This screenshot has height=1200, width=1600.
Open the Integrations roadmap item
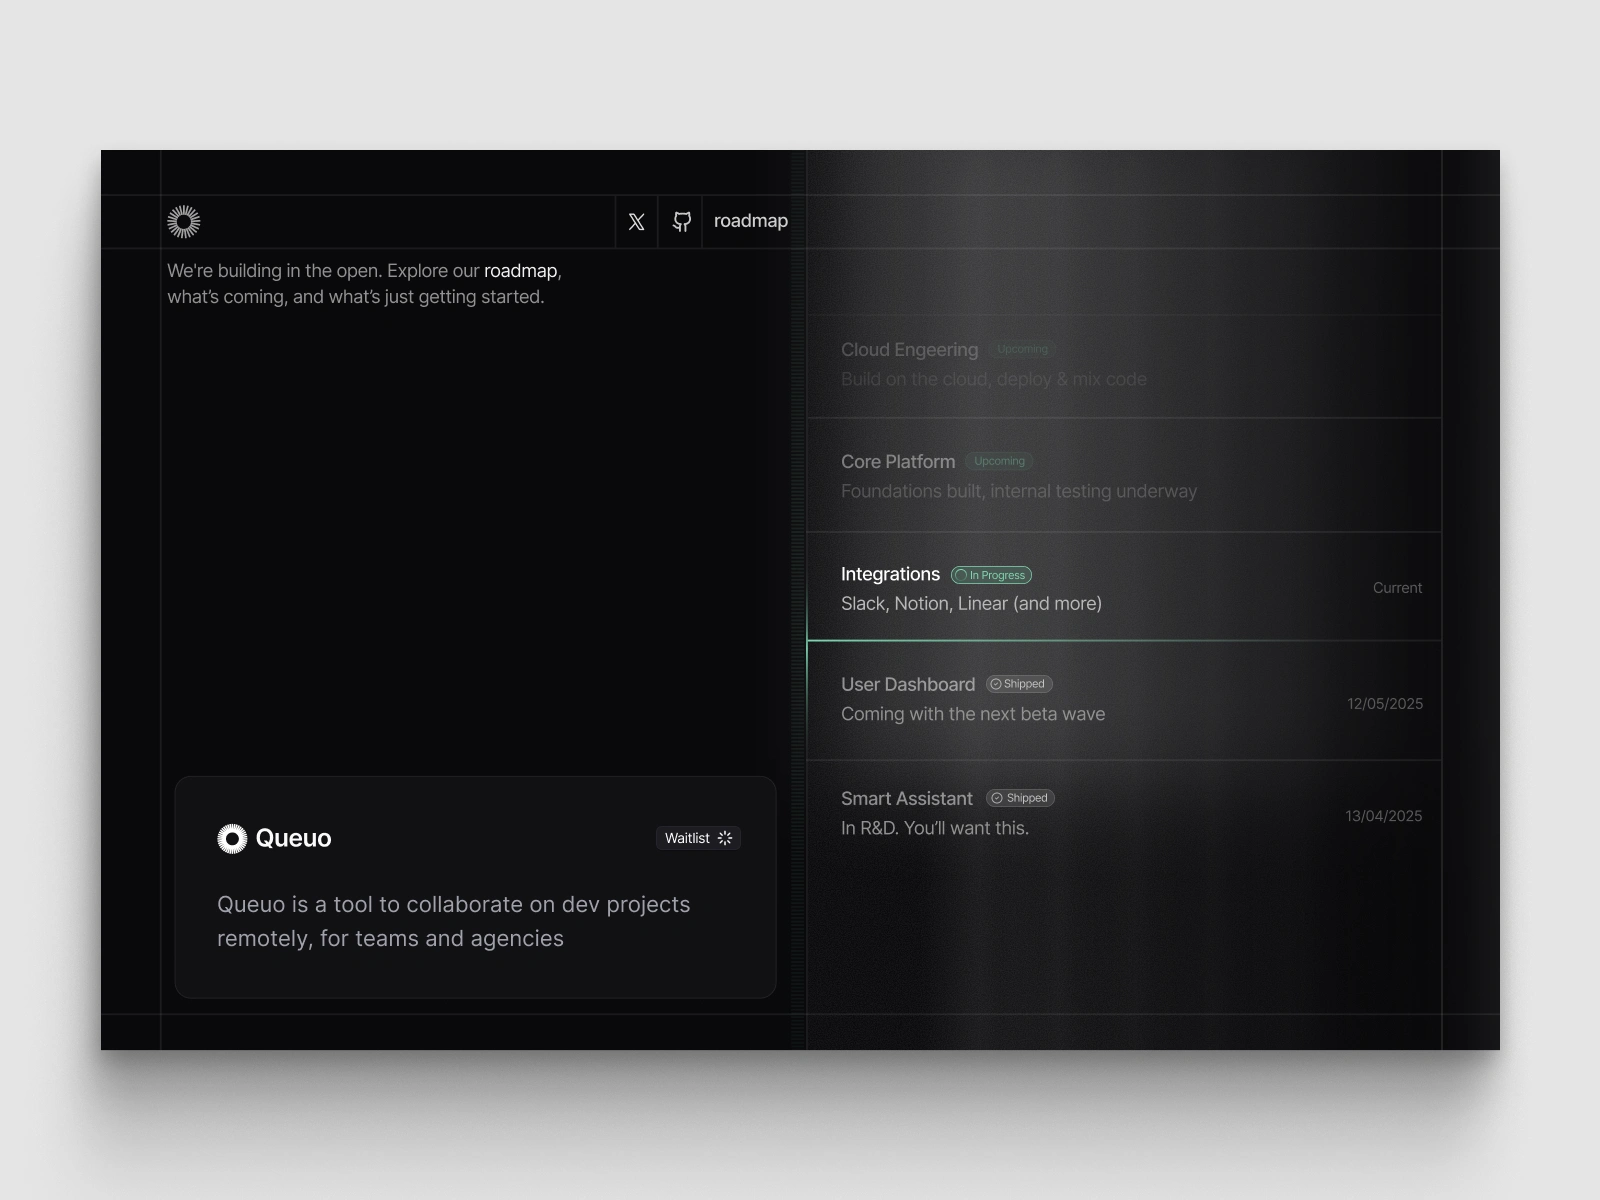coord(1124,587)
